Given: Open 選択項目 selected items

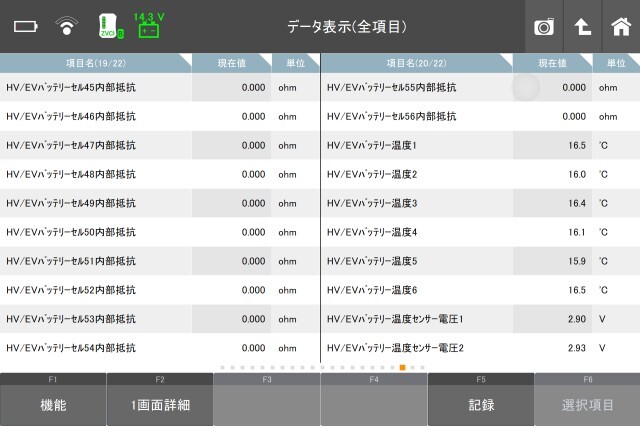Looking at the screenshot, I should [x=587, y=399].
